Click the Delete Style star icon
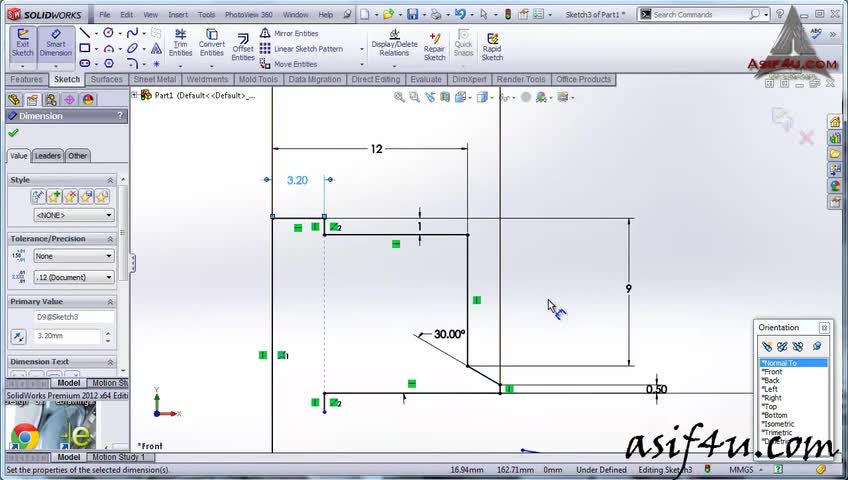 coord(70,197)
